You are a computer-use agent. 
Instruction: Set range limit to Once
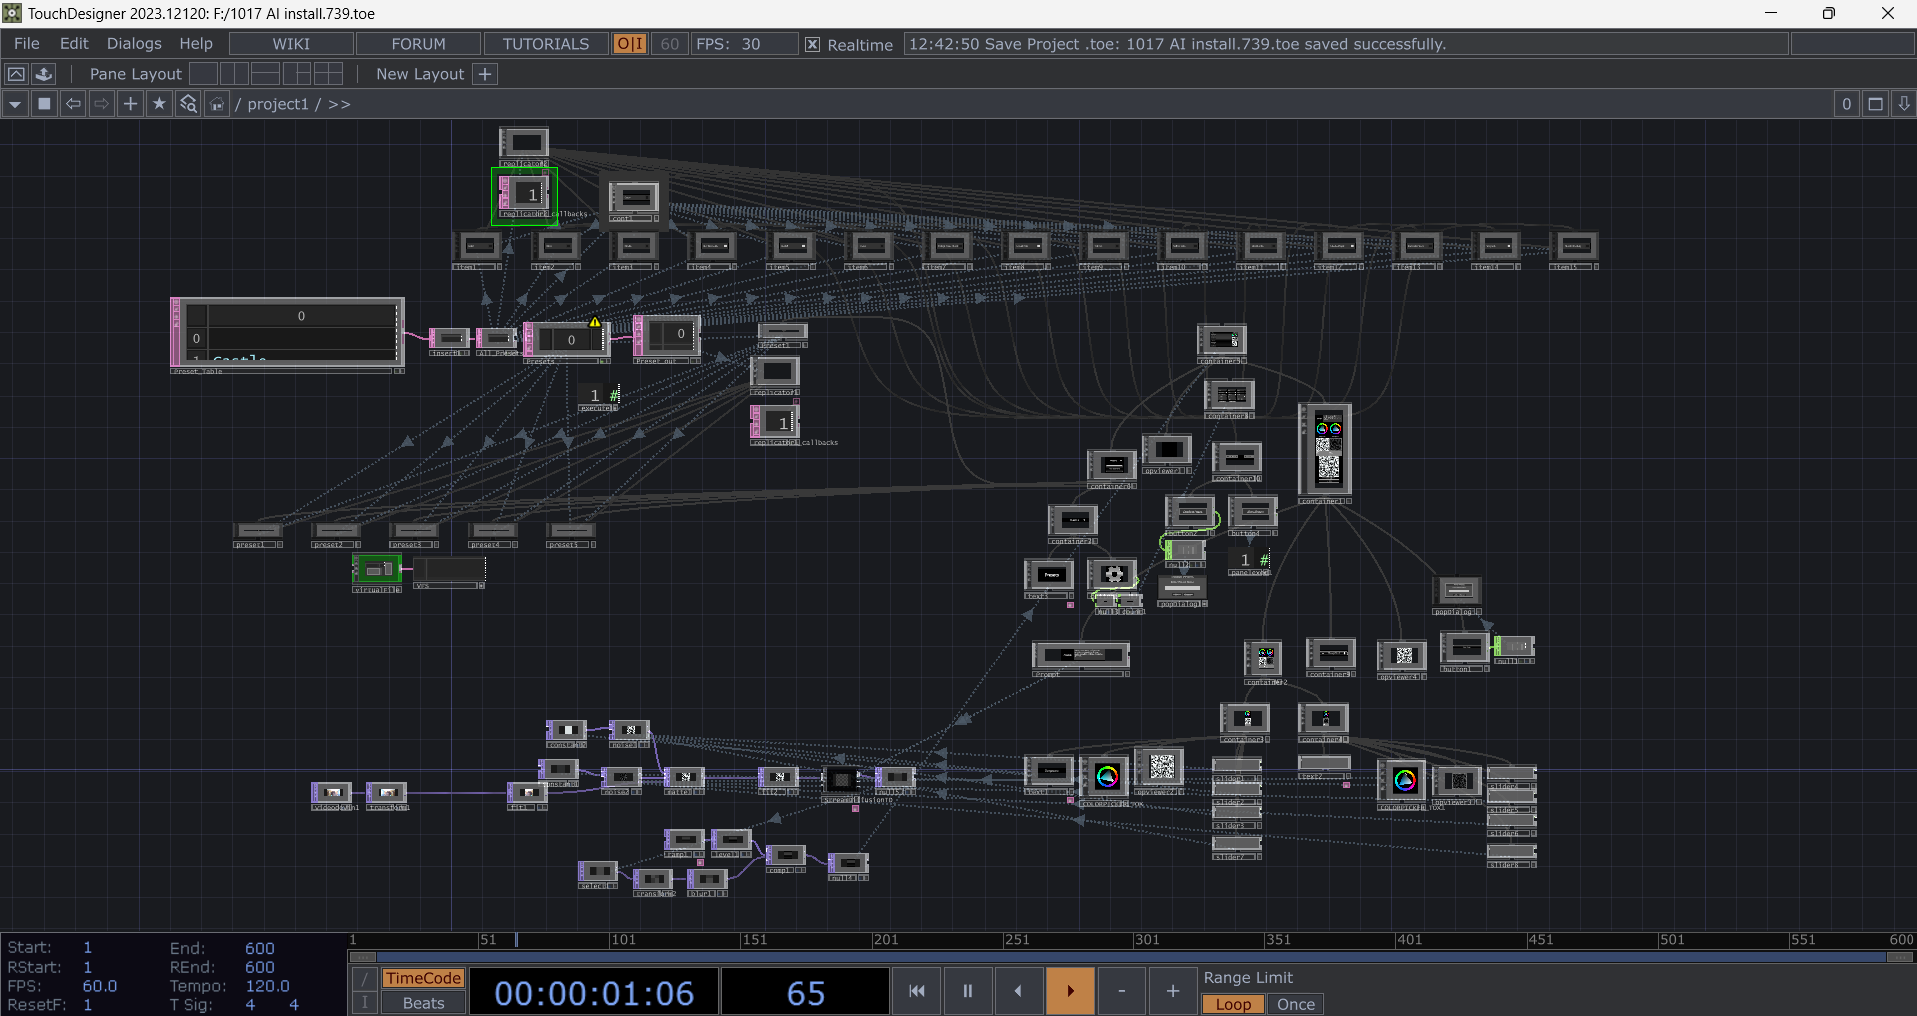point(1296,1004)
